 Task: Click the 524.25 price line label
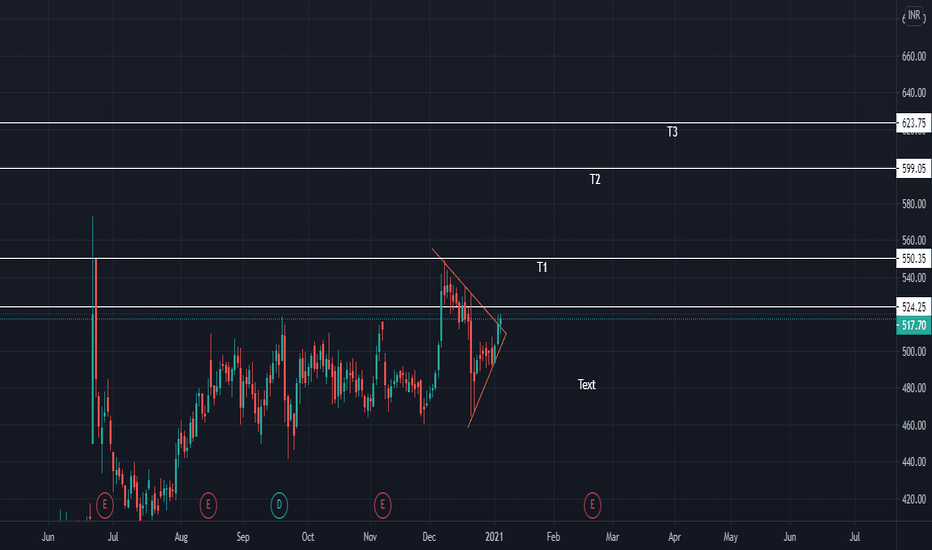pyautogui.click(x=914, y=307)
